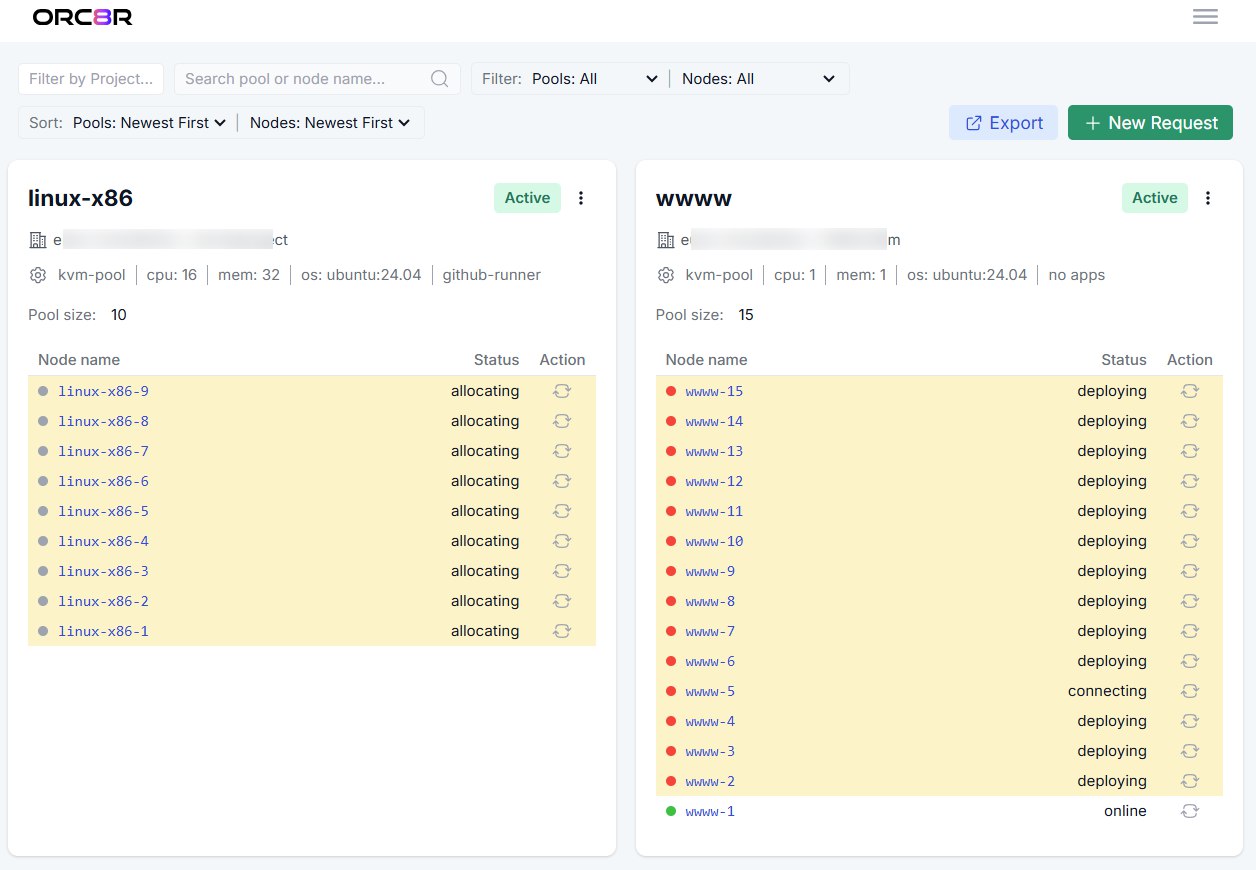Open linux-x86 pool options menu
The height and width of the screenshot is (870, 1256).
pos(581,198)
